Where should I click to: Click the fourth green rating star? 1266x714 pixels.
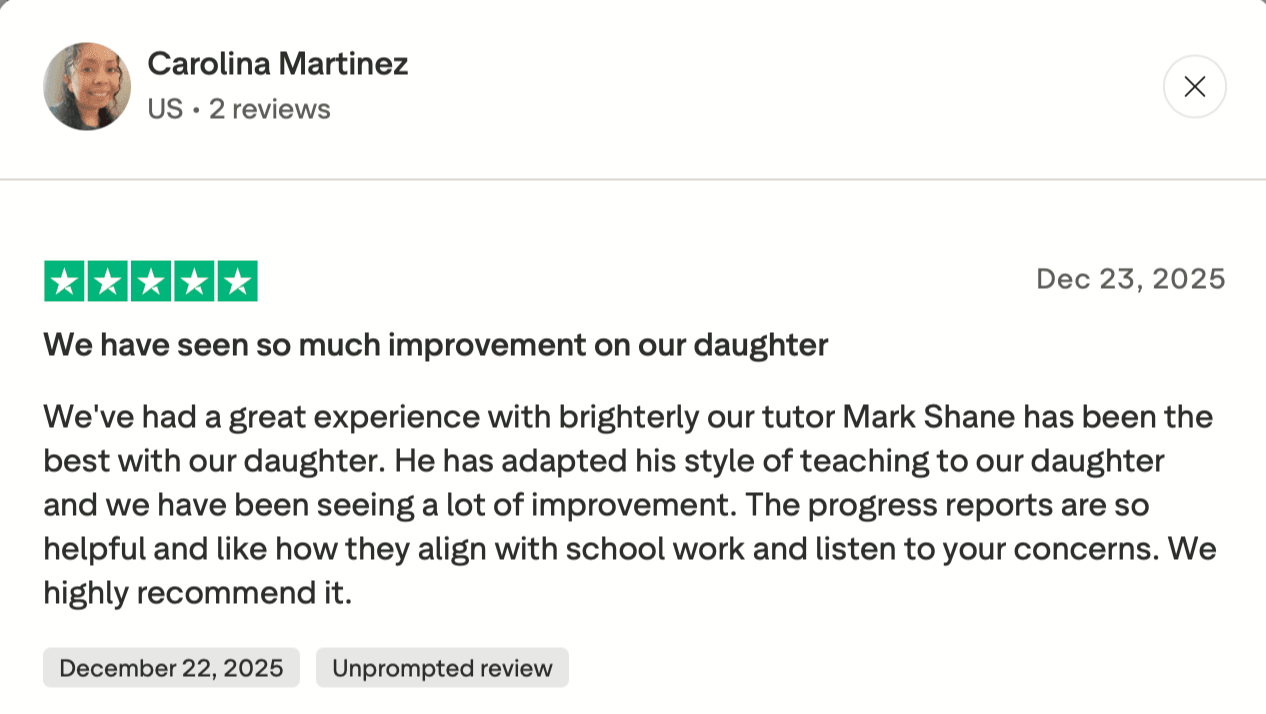[194, 281]
